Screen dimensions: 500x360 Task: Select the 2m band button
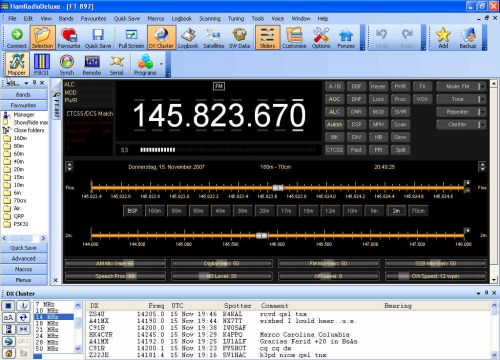click(396, 211)
